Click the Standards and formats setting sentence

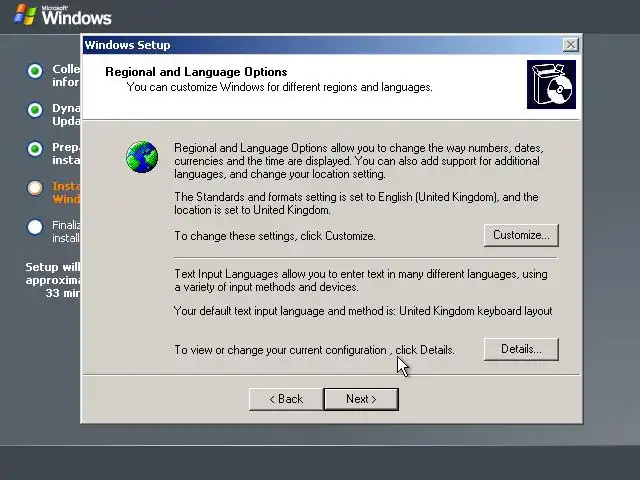pos(356,203)
